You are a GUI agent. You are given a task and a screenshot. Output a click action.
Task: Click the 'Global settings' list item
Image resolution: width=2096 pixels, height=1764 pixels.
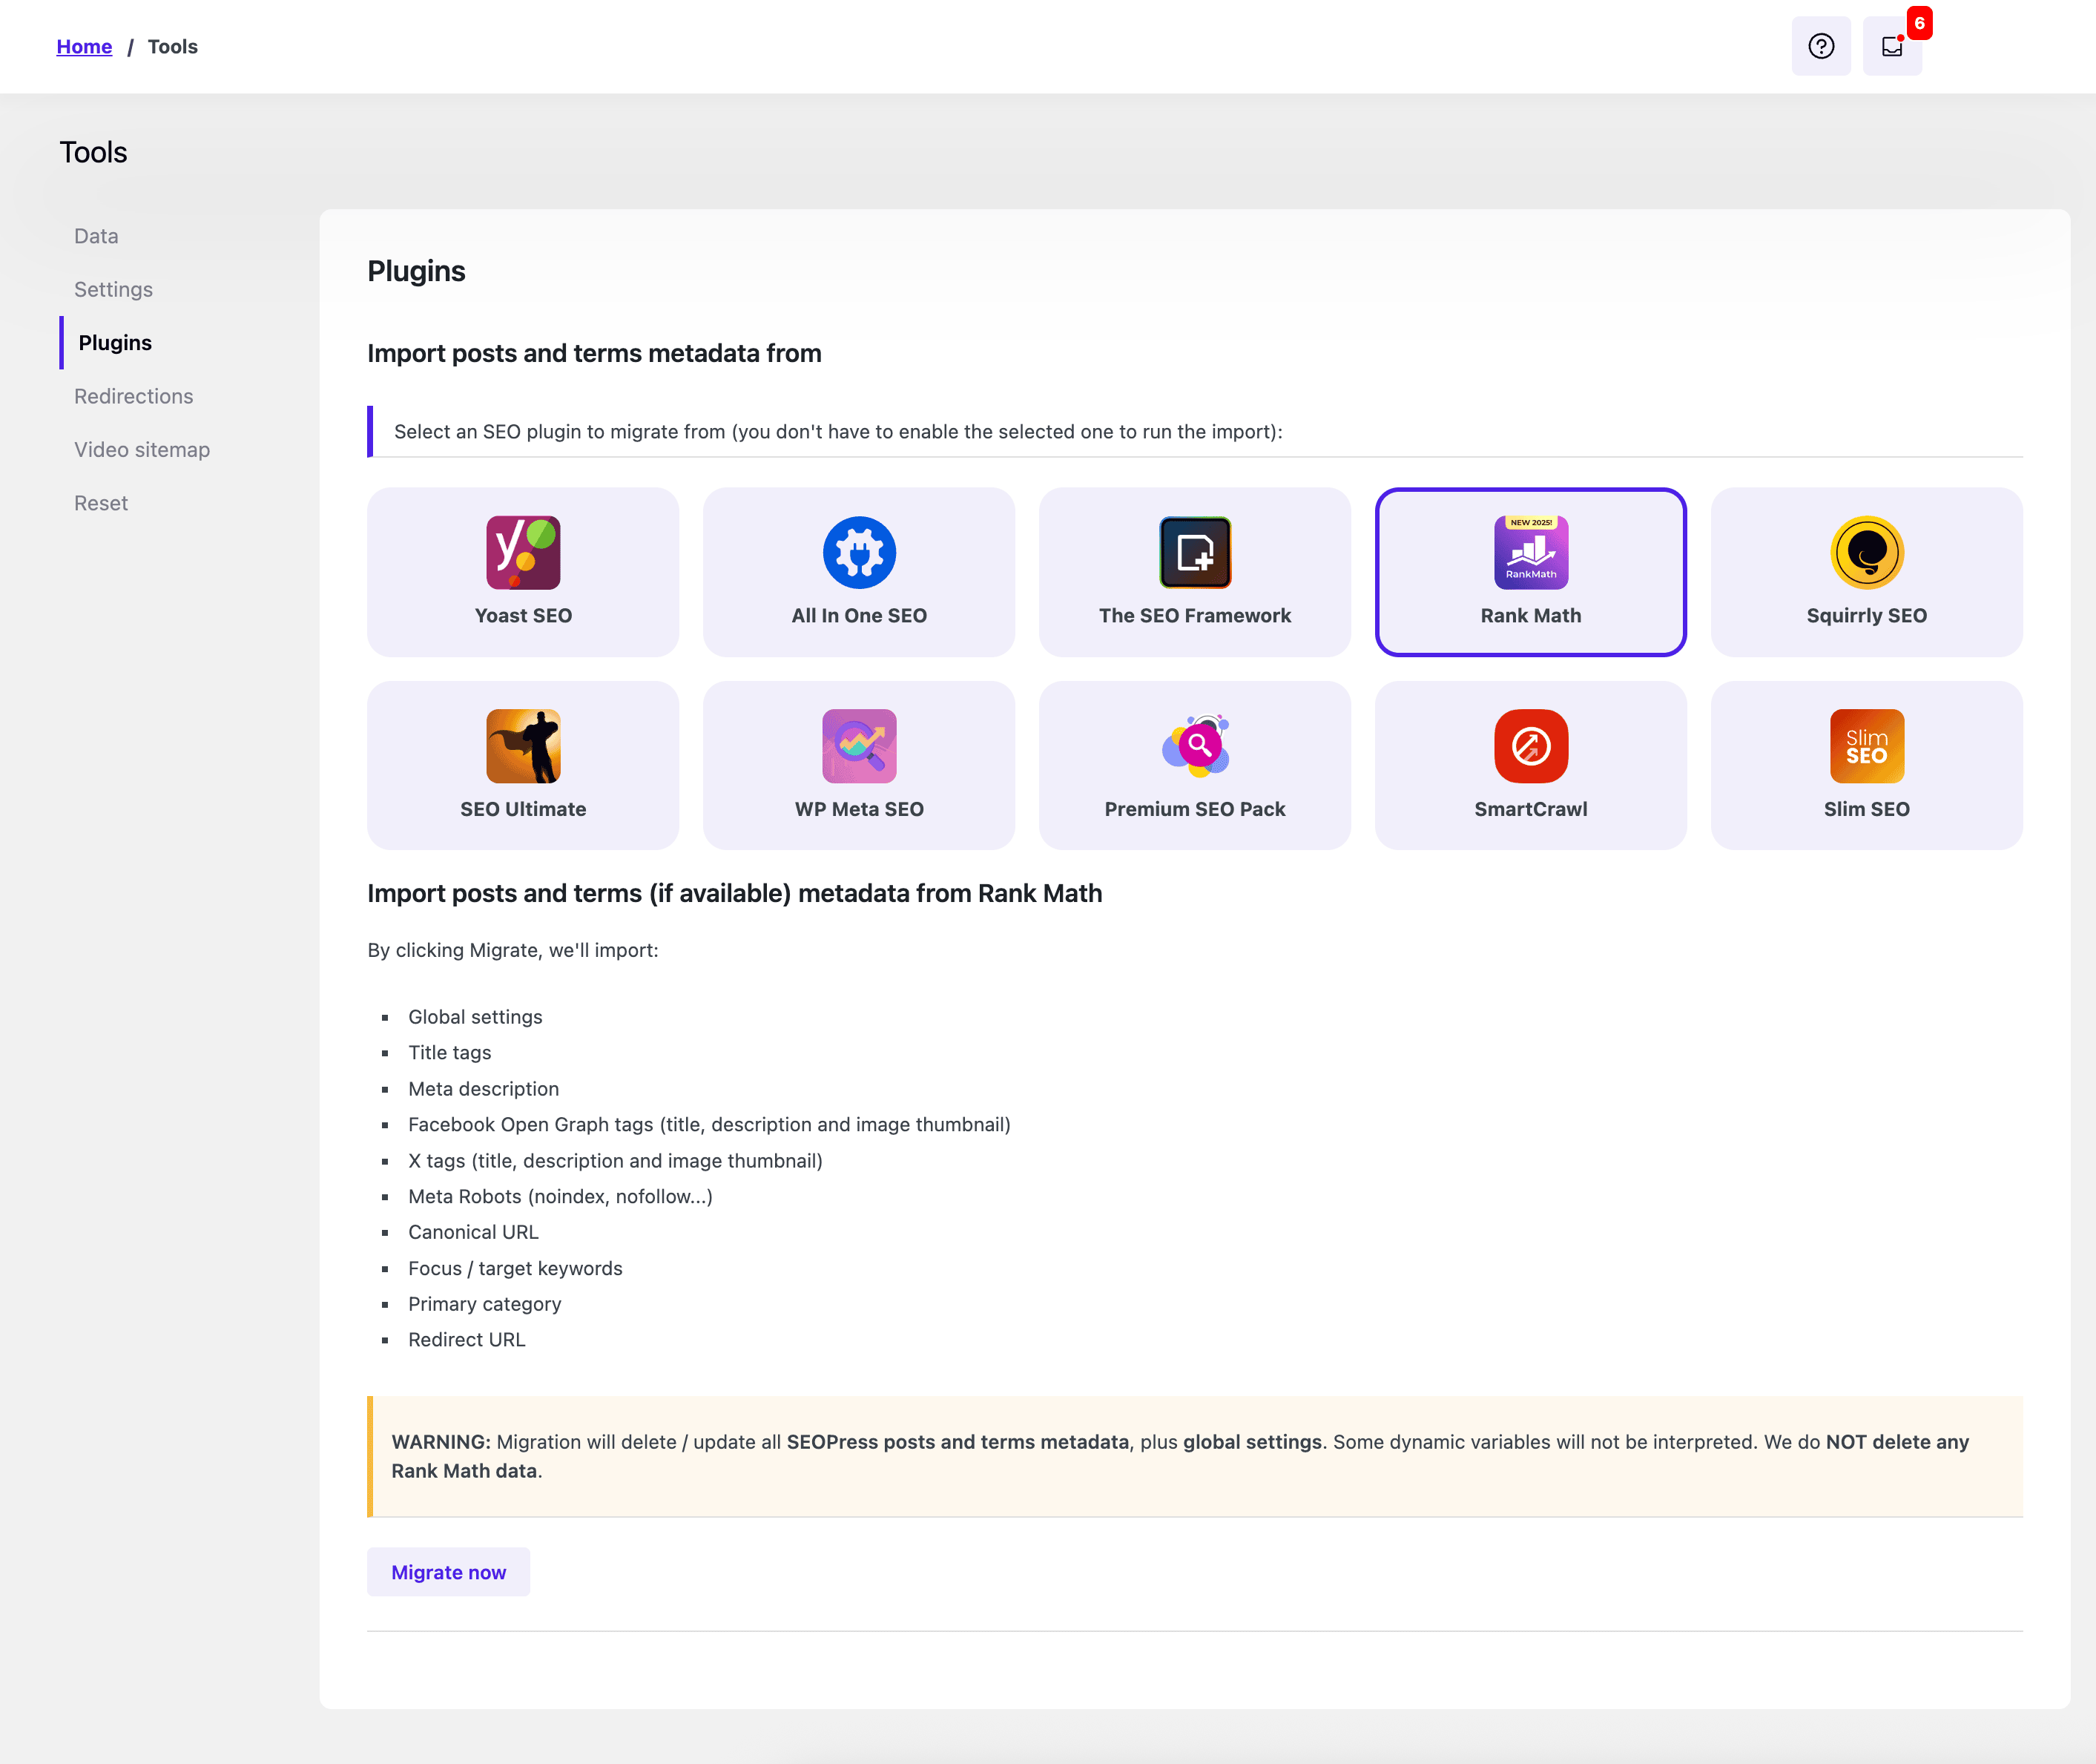(x=475, y=1017)
